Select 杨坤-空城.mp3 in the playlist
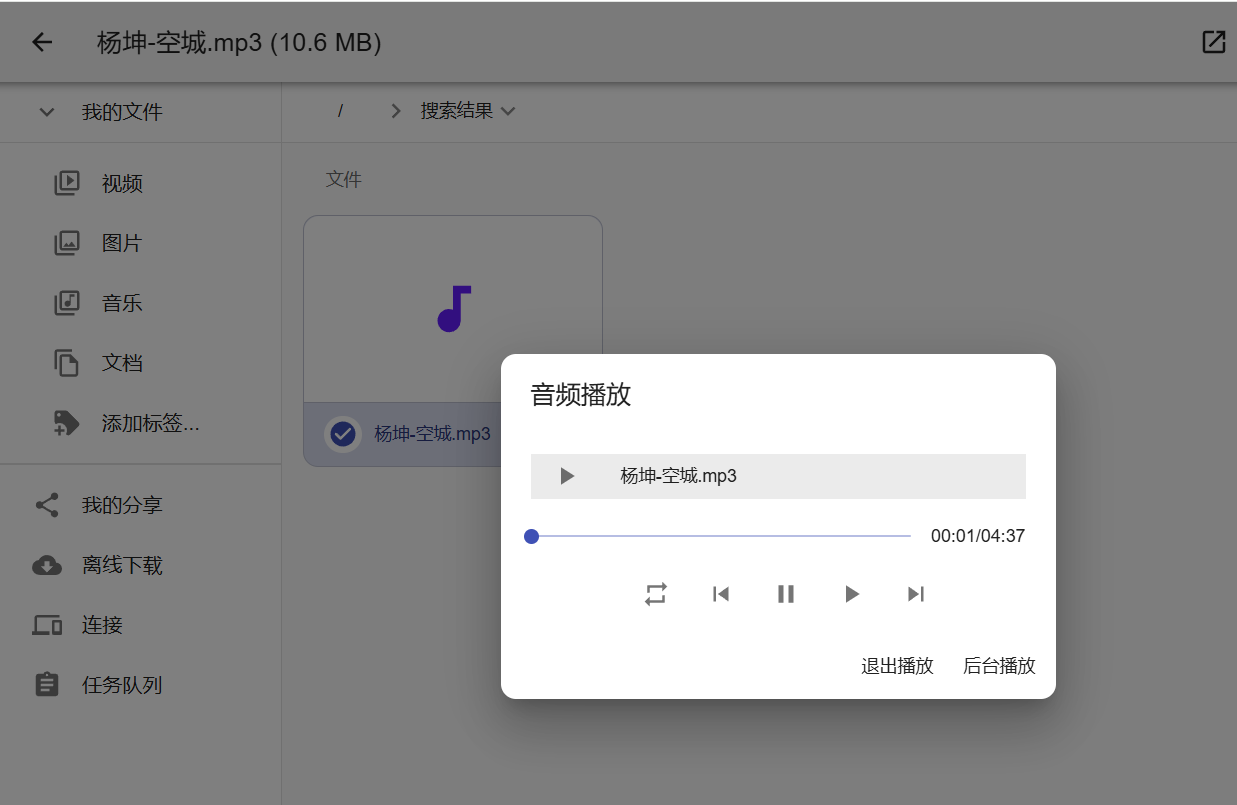Viewport: 1237px width, 805px height. (x=678, y=476)
